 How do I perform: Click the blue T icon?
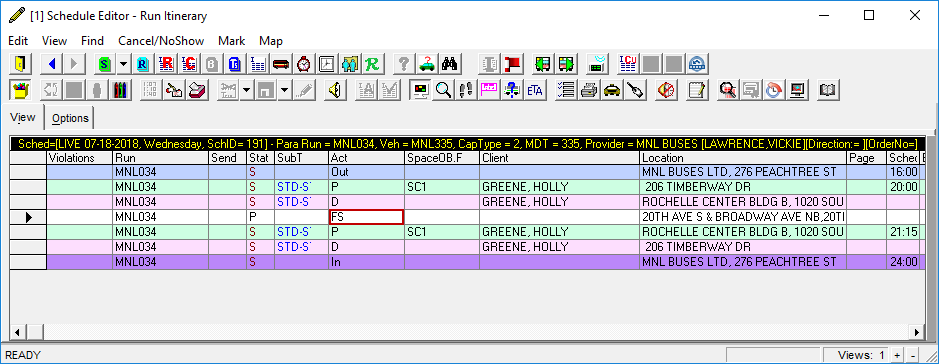click(x=235, y=63)
